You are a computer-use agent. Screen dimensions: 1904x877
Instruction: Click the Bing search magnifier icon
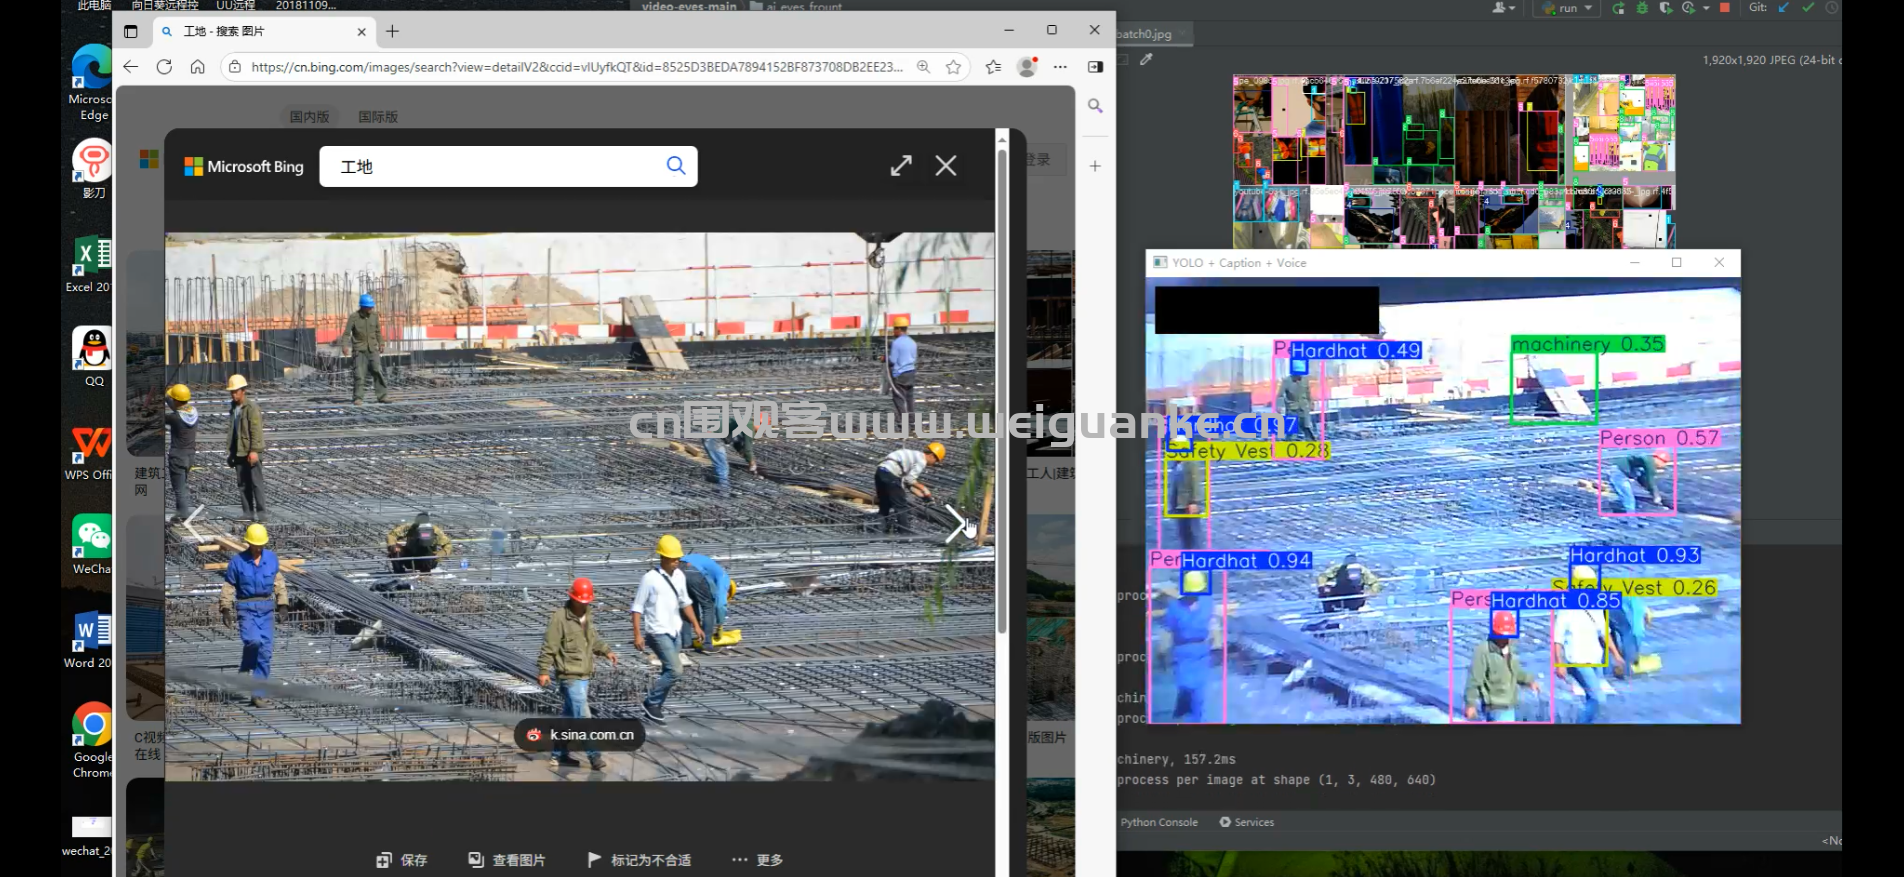click(676, 166)
